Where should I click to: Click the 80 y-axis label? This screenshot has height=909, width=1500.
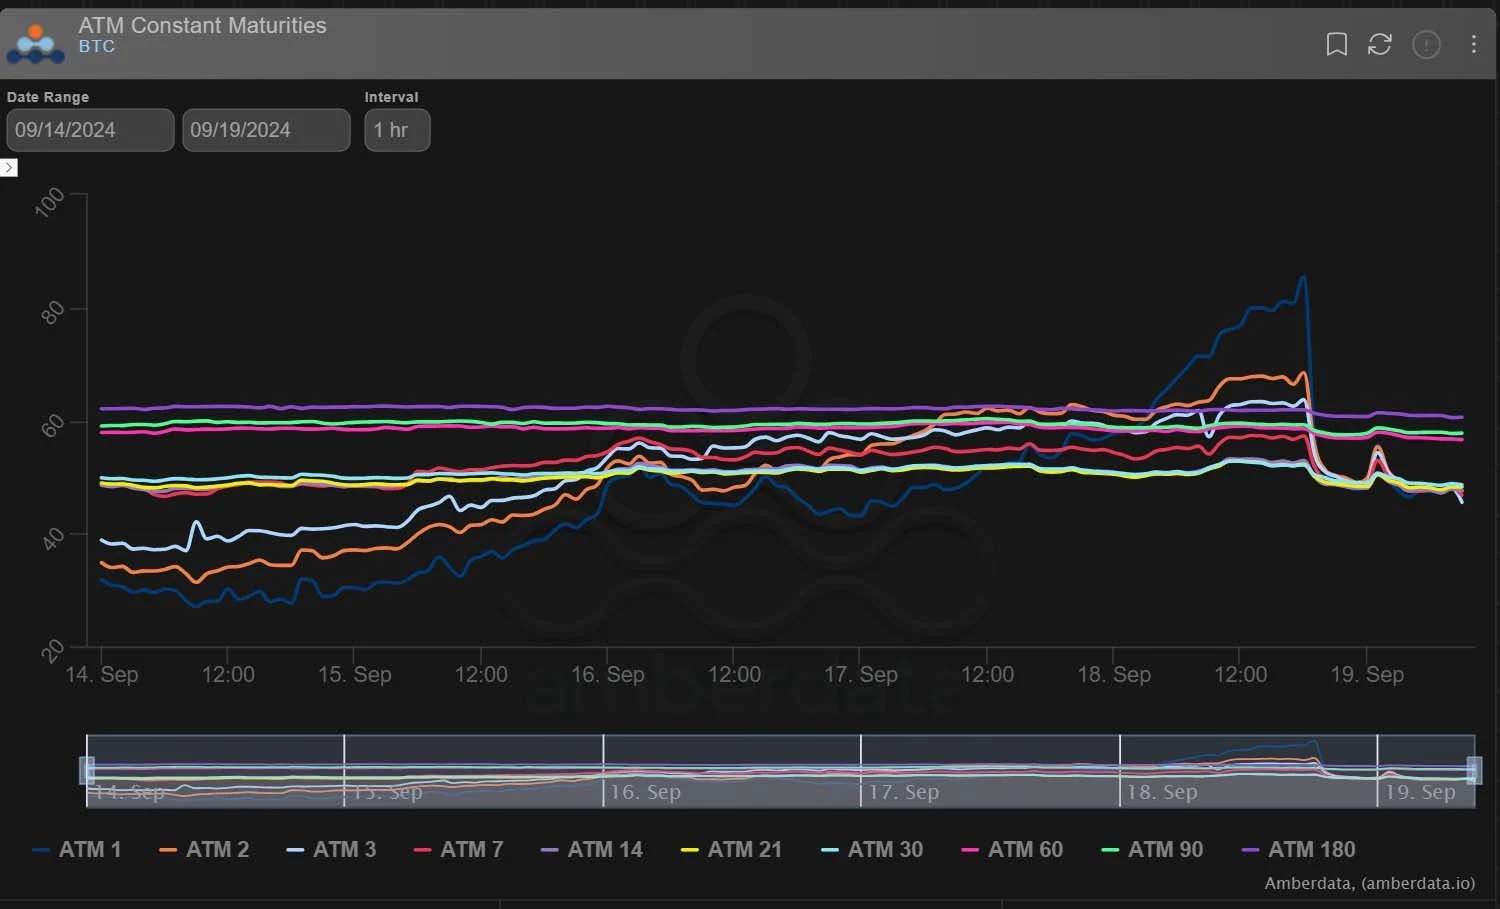point(52,313)
